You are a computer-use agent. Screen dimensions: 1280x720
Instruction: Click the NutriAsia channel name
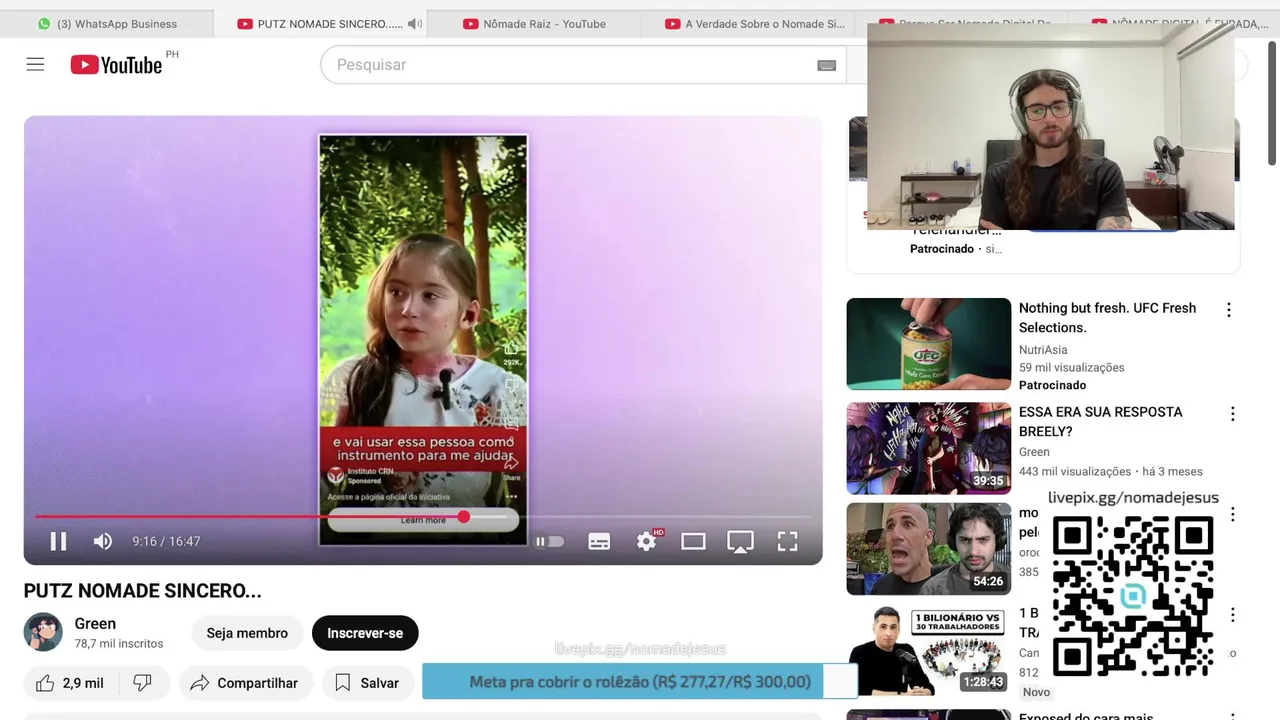1043,350
